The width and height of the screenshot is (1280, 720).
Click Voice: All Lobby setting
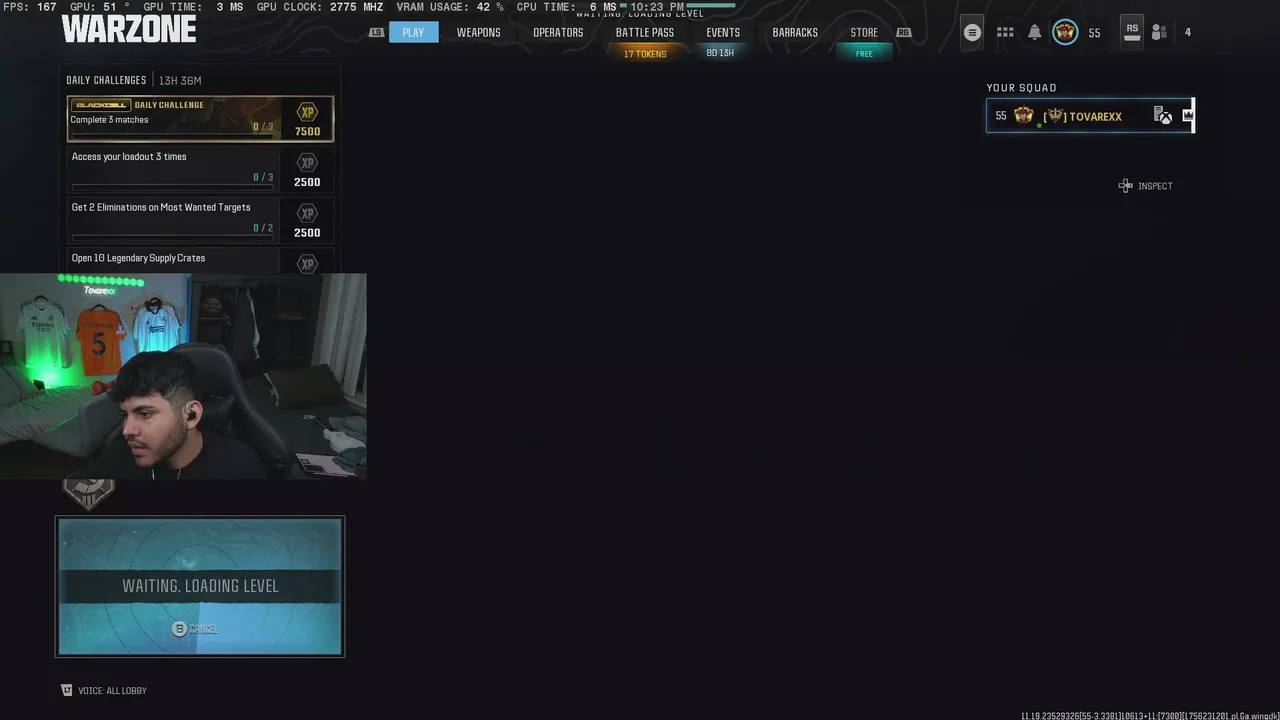pos(112,690)
